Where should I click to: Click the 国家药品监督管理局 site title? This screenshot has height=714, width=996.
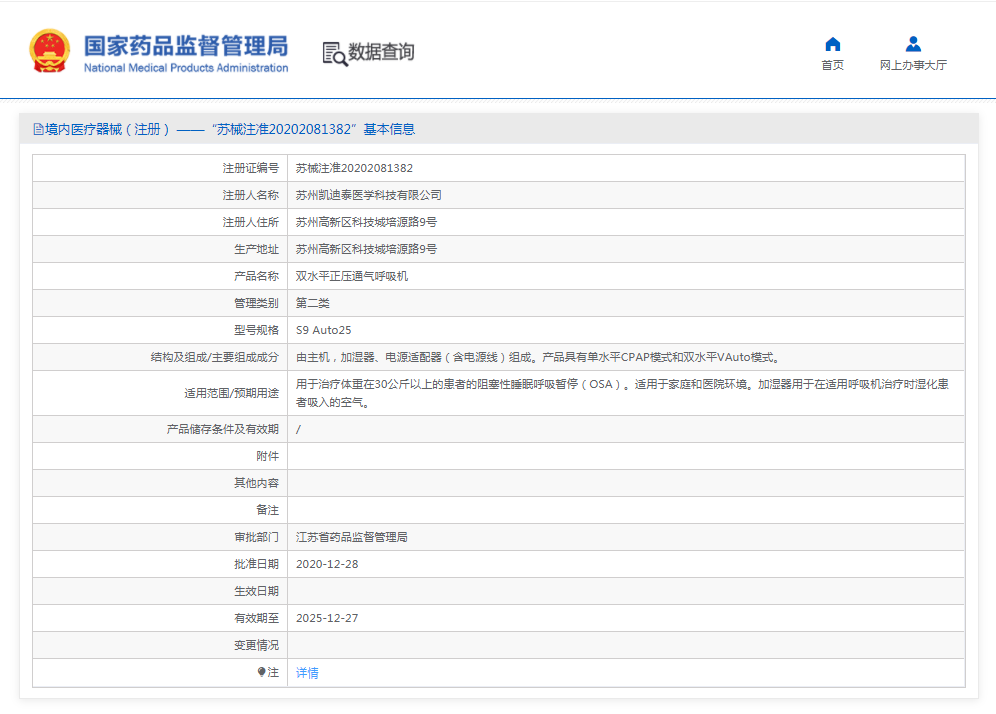[185, 47]
